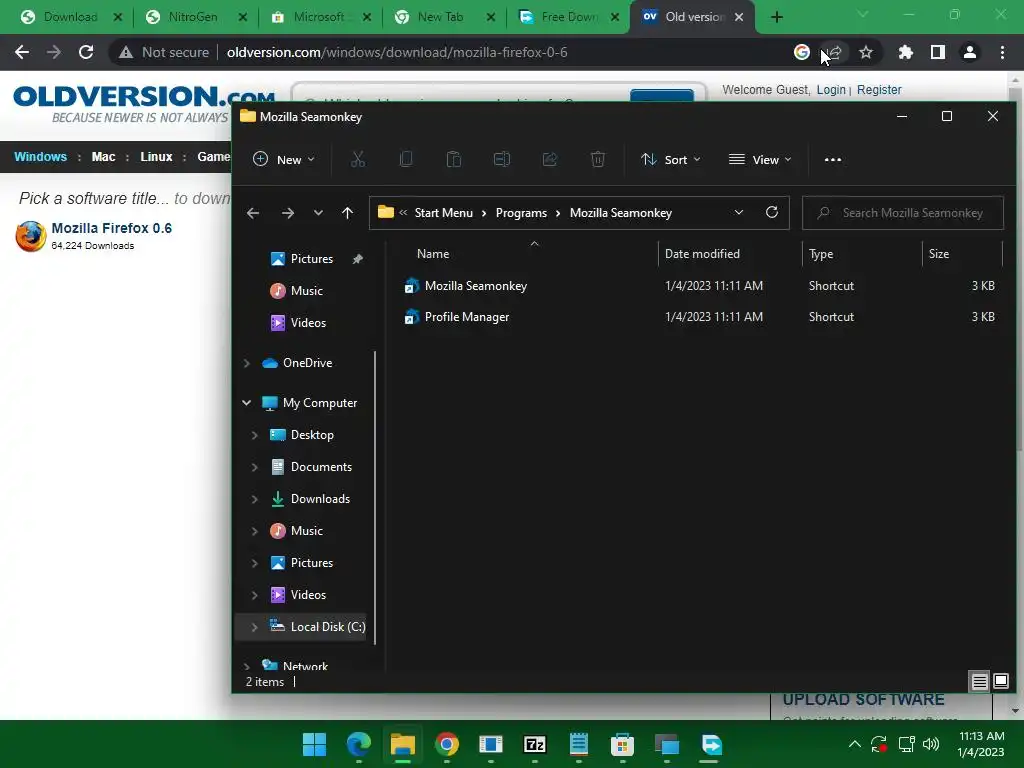
Task: Expand OneDrive in navigation pane
Action: pyautogui.click(x=247, y=363)
